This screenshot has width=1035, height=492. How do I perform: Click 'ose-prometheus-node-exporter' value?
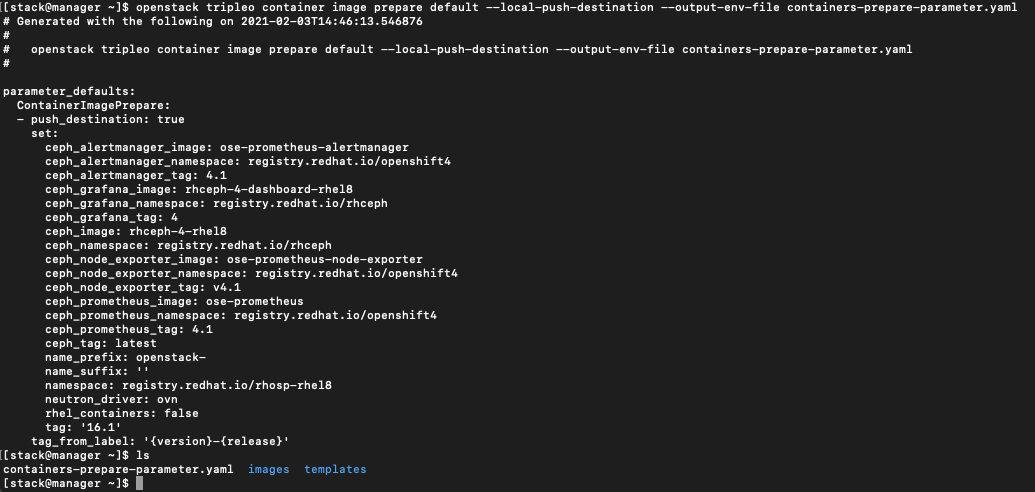pos(325,260)
